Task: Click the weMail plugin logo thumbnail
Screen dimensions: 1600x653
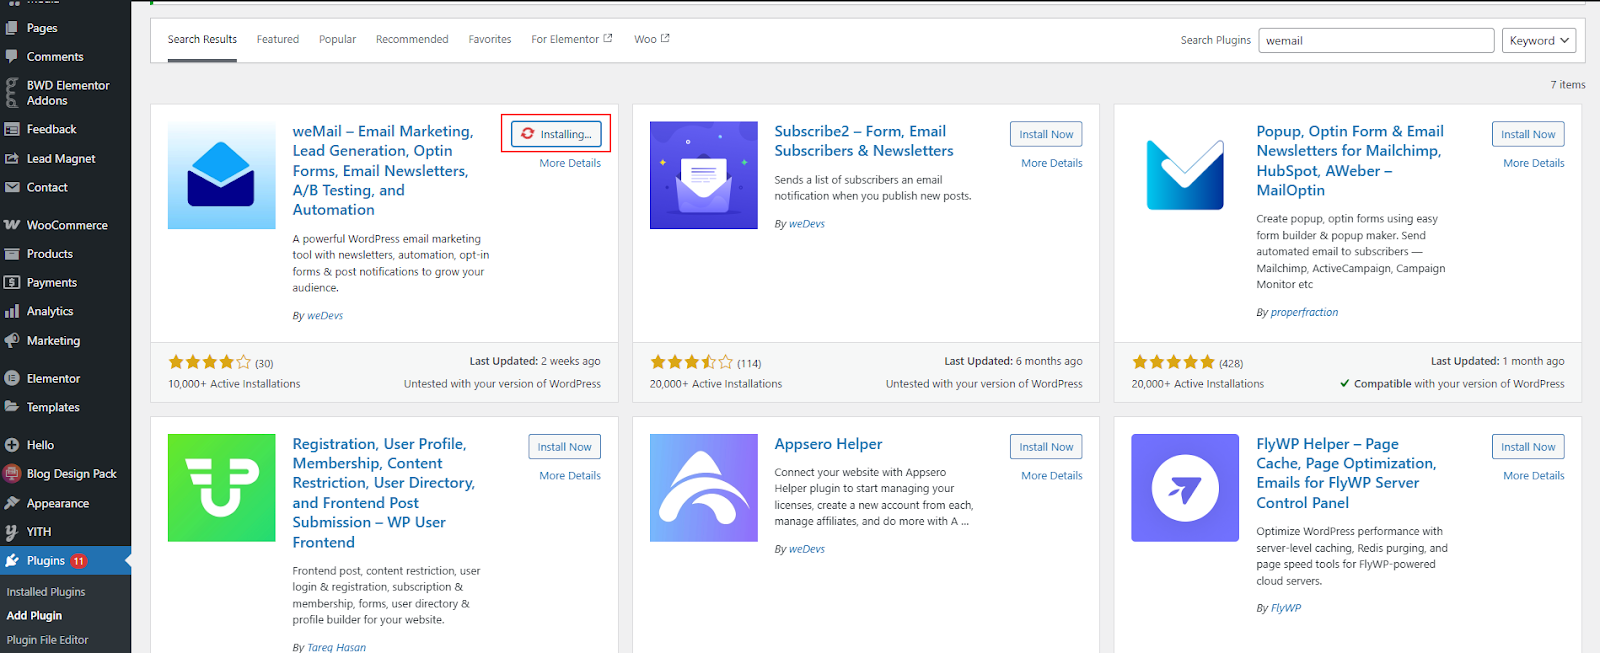Action: point(221,175)
